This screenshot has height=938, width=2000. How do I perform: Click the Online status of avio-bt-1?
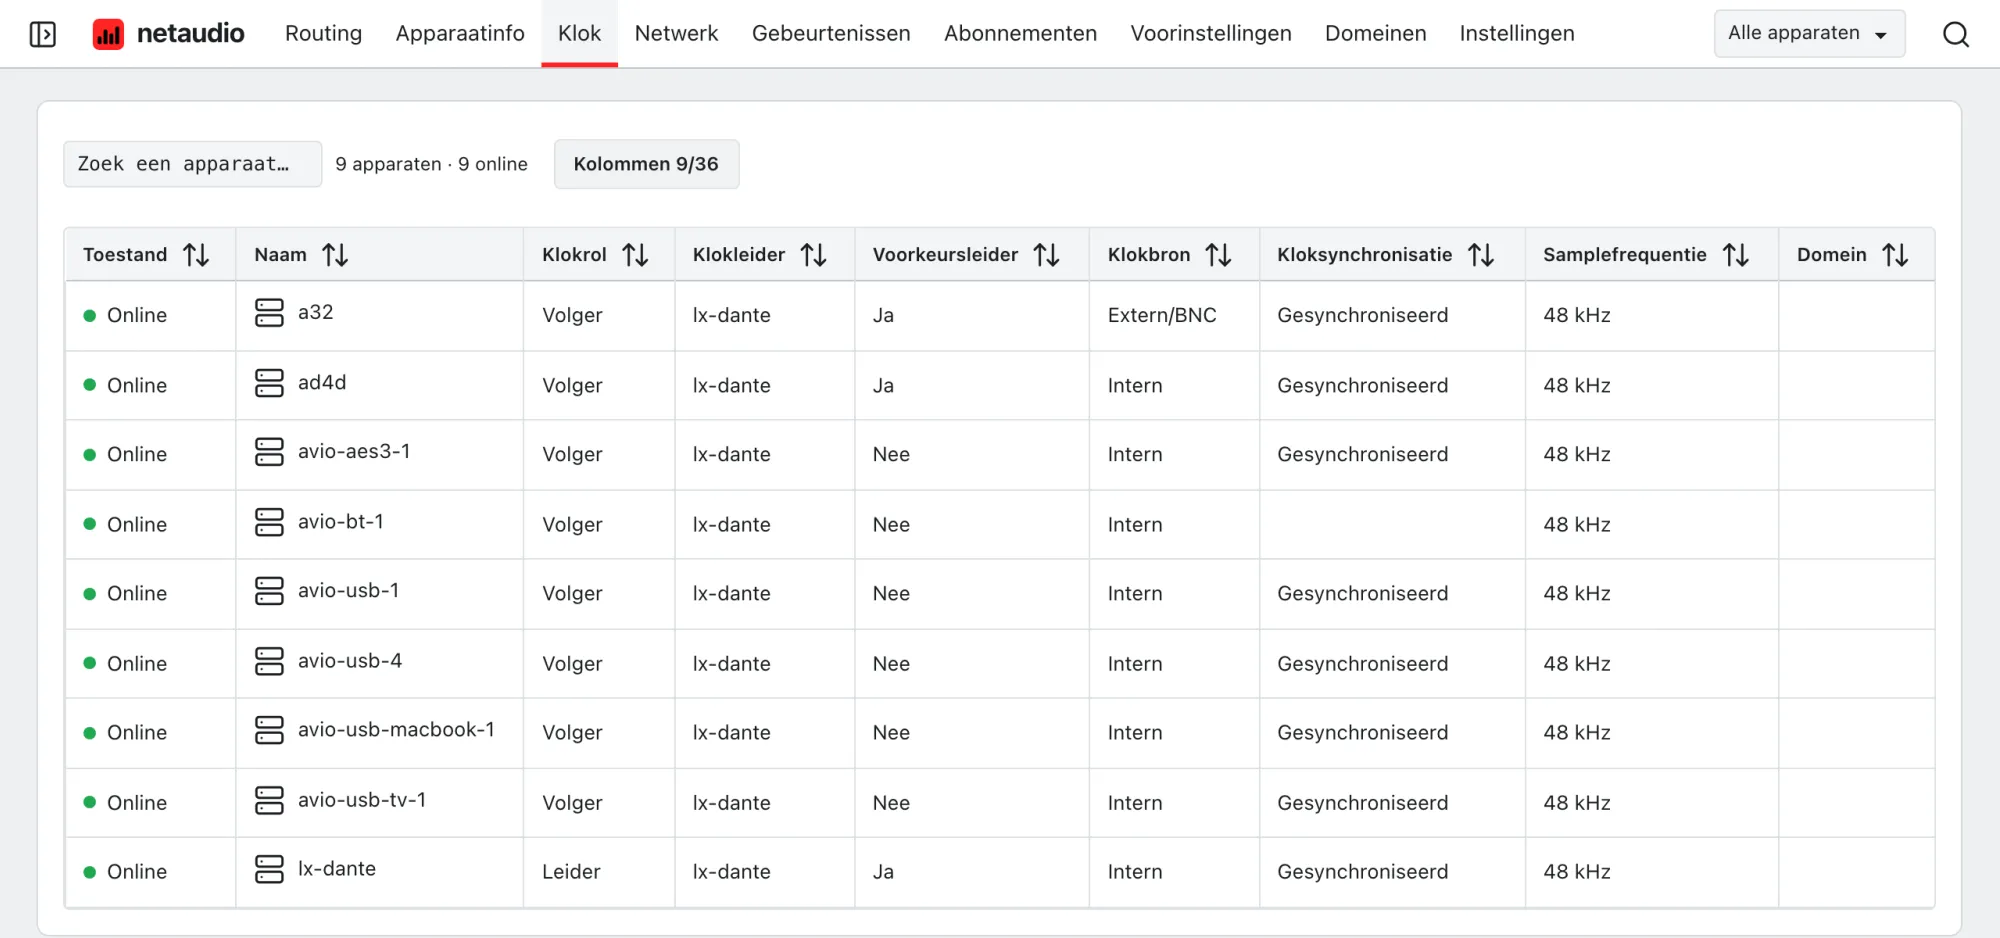coord(125,524)
